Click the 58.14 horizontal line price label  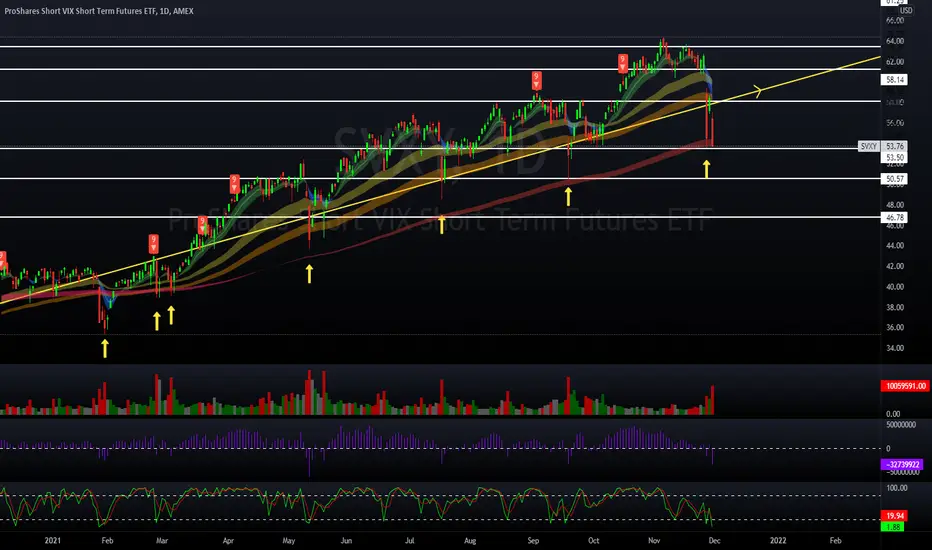[x=895, y=80]
